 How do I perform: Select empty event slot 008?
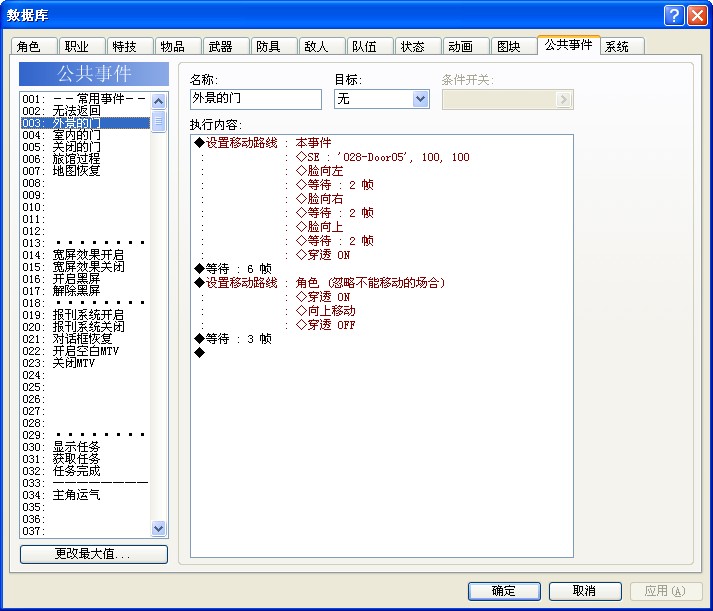pos(85,183)
